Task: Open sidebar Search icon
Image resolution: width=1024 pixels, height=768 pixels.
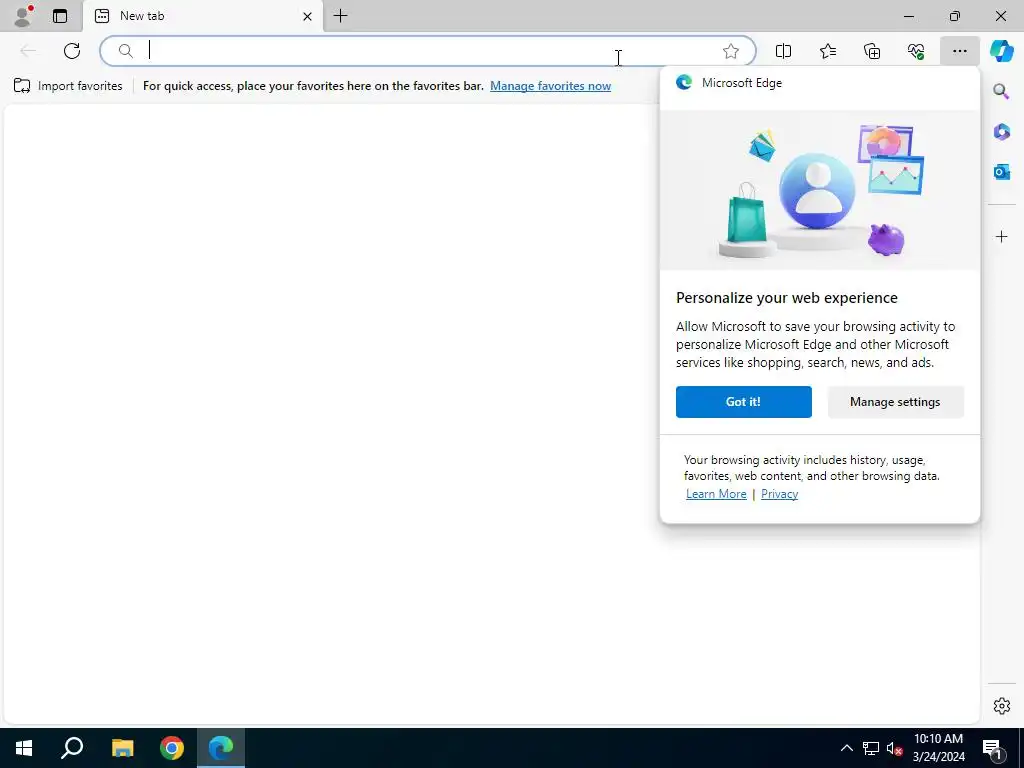Action: (x=1001, y=91)
